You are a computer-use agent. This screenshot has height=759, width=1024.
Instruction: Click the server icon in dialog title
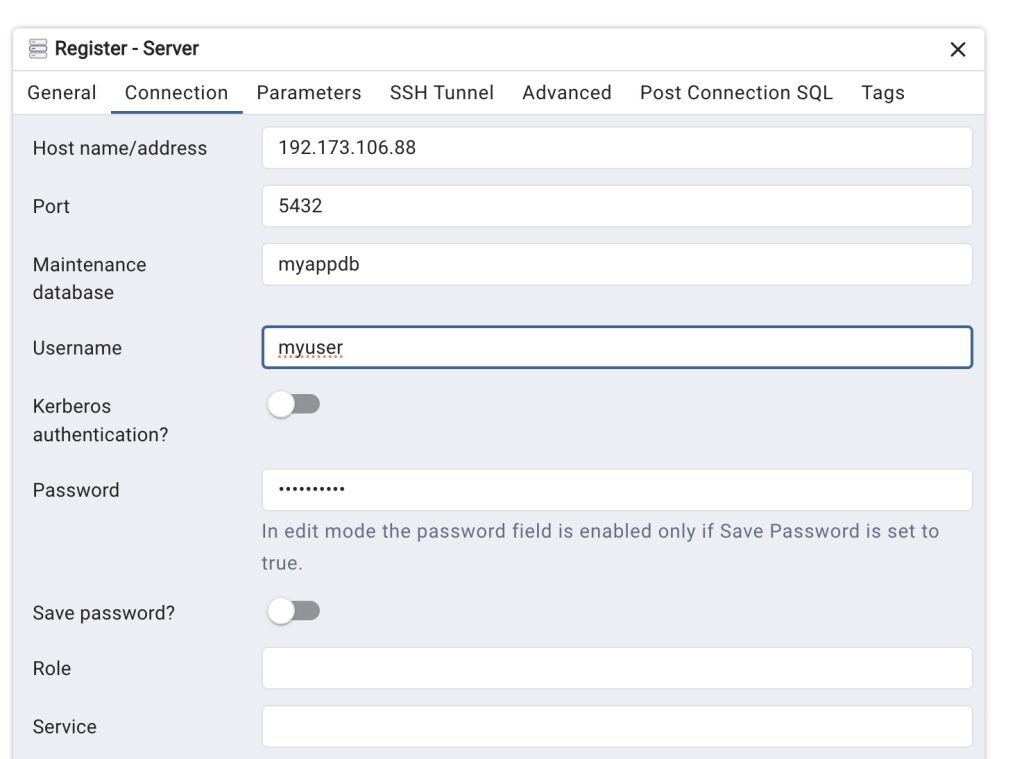coord(38,49)
